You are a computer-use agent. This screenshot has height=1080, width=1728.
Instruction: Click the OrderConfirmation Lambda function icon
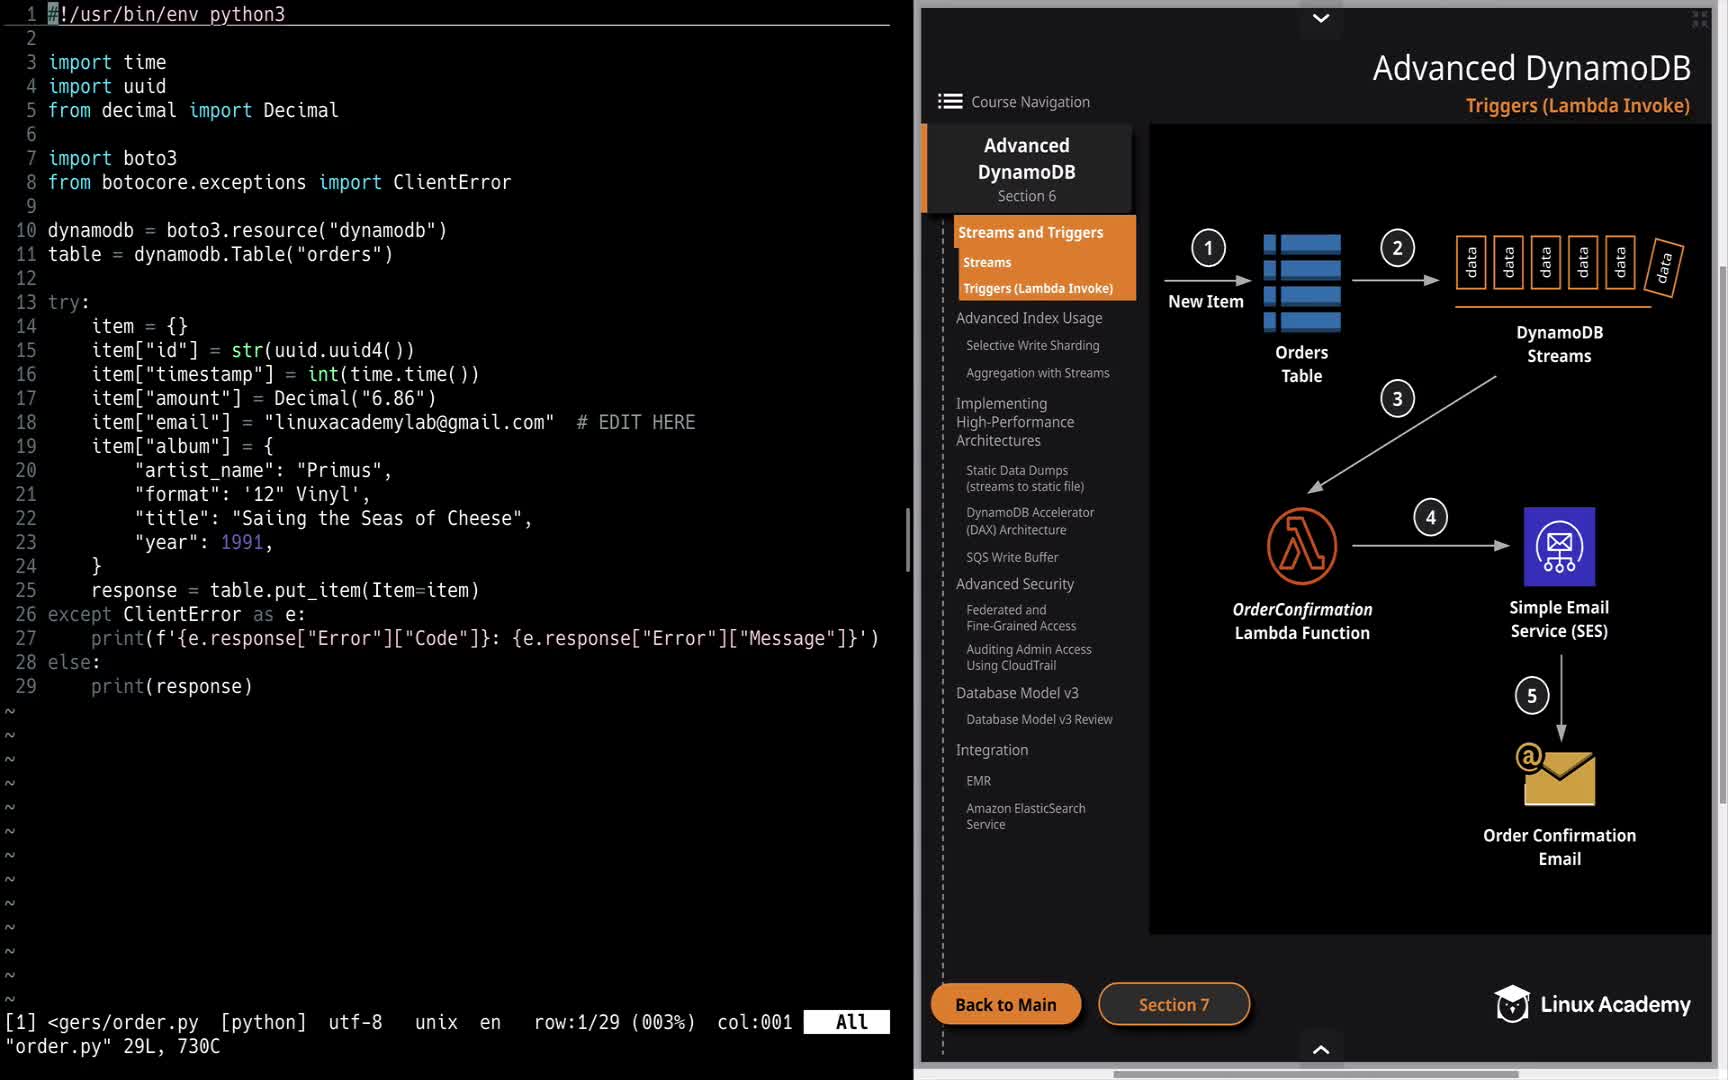(1301, 546)
